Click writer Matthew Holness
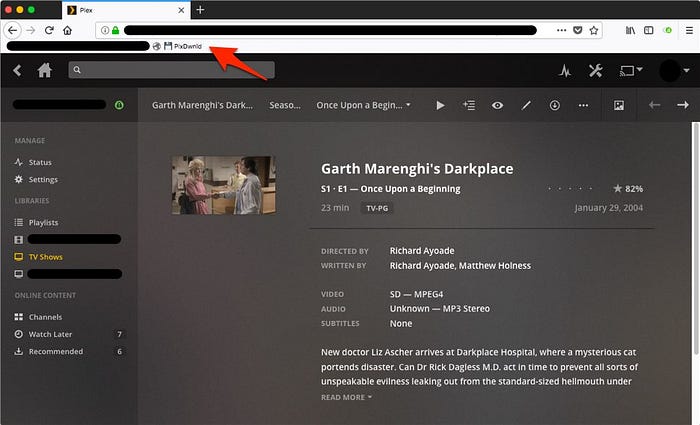 [x=495, y=266]
